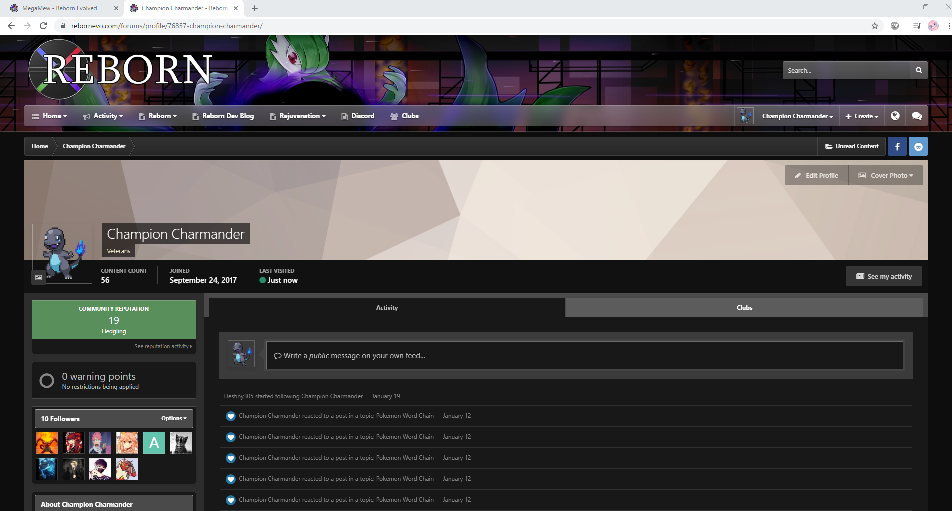Switch to the profile Activity tab
Screen dimensions: 952x511
tap(387, 308)
